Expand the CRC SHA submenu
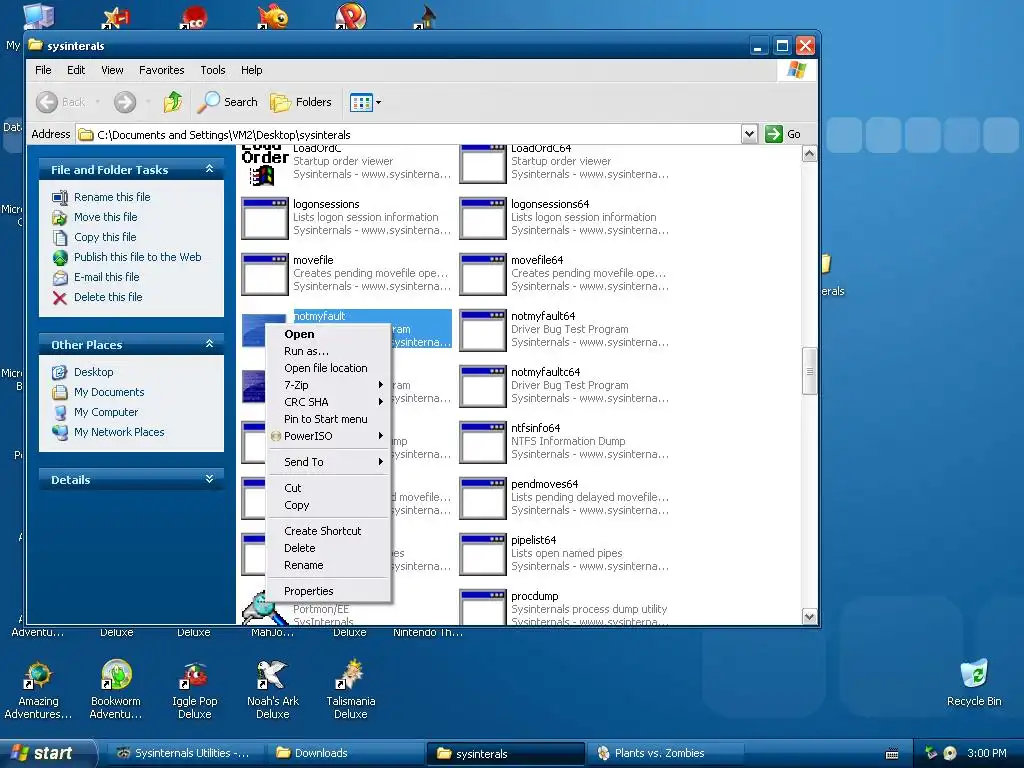Screen dimensions: 1024x768 coord(328,402)
